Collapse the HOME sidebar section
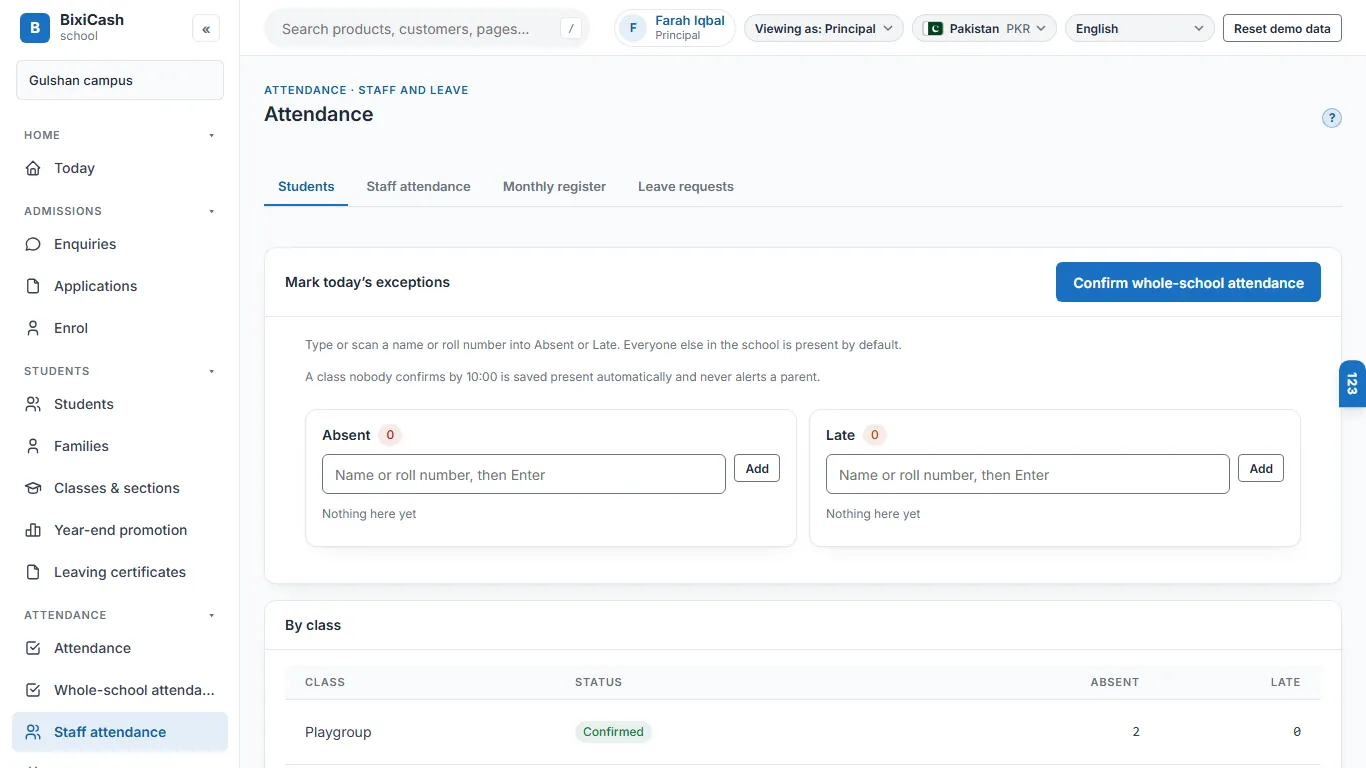This screenshot has height=768, width=1366. 211,135
